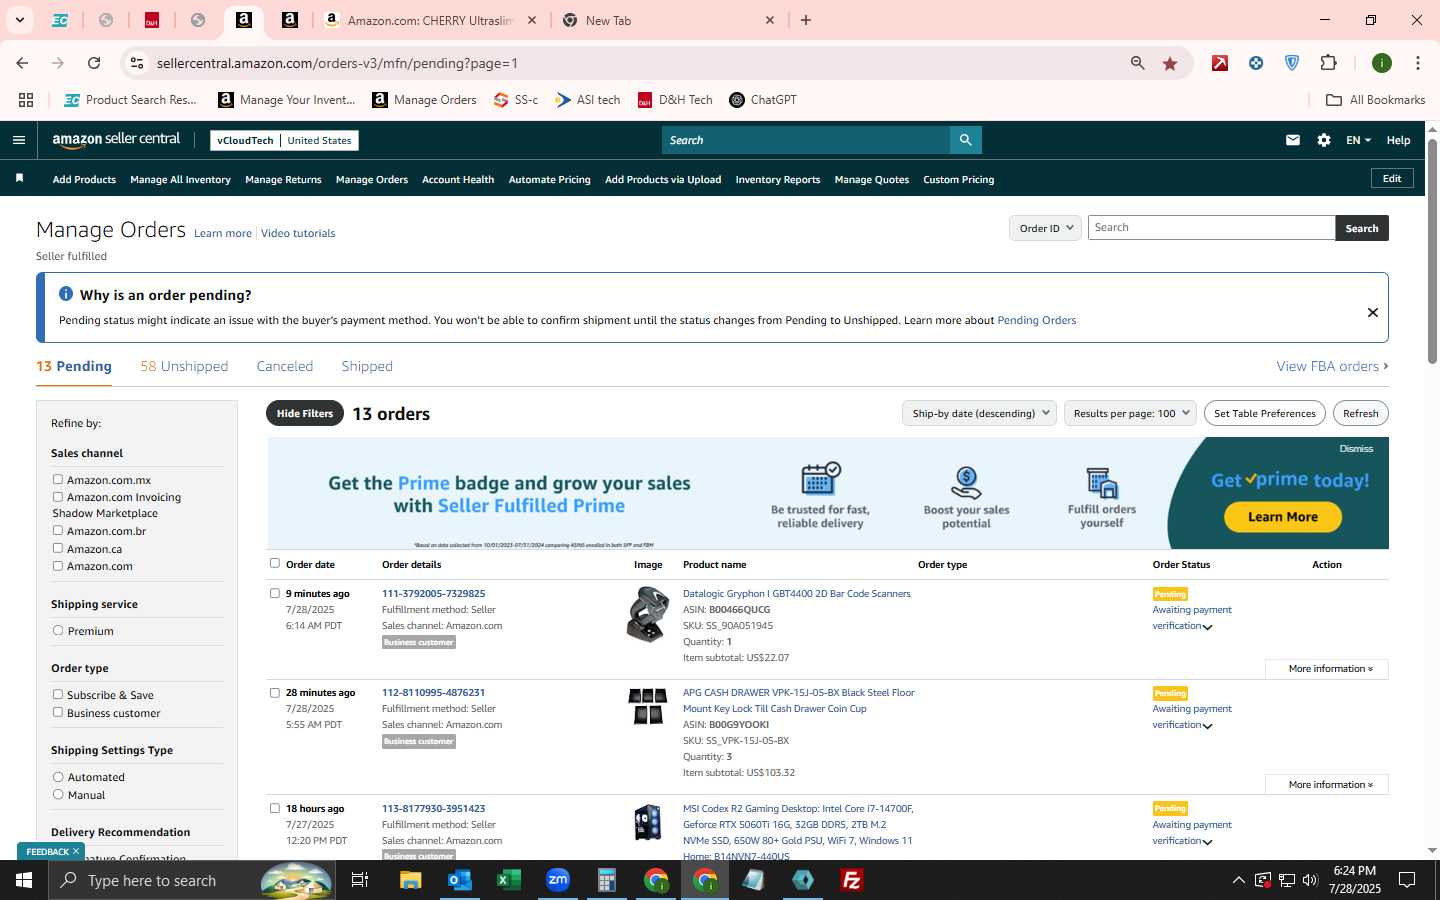Click the MSI Codex R2 product thumbnail

[x=648, y=822]
